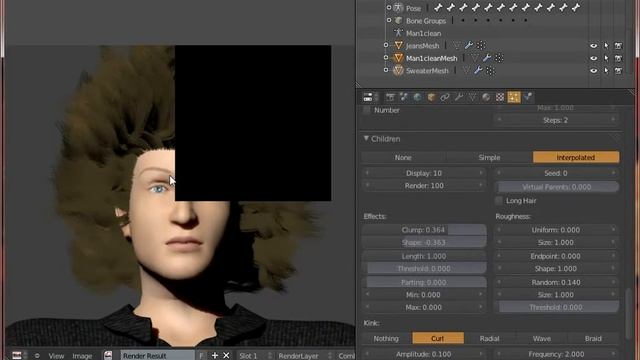Open the Texture properties tab
Screen dimensions: 640x360
click(500, 97)
